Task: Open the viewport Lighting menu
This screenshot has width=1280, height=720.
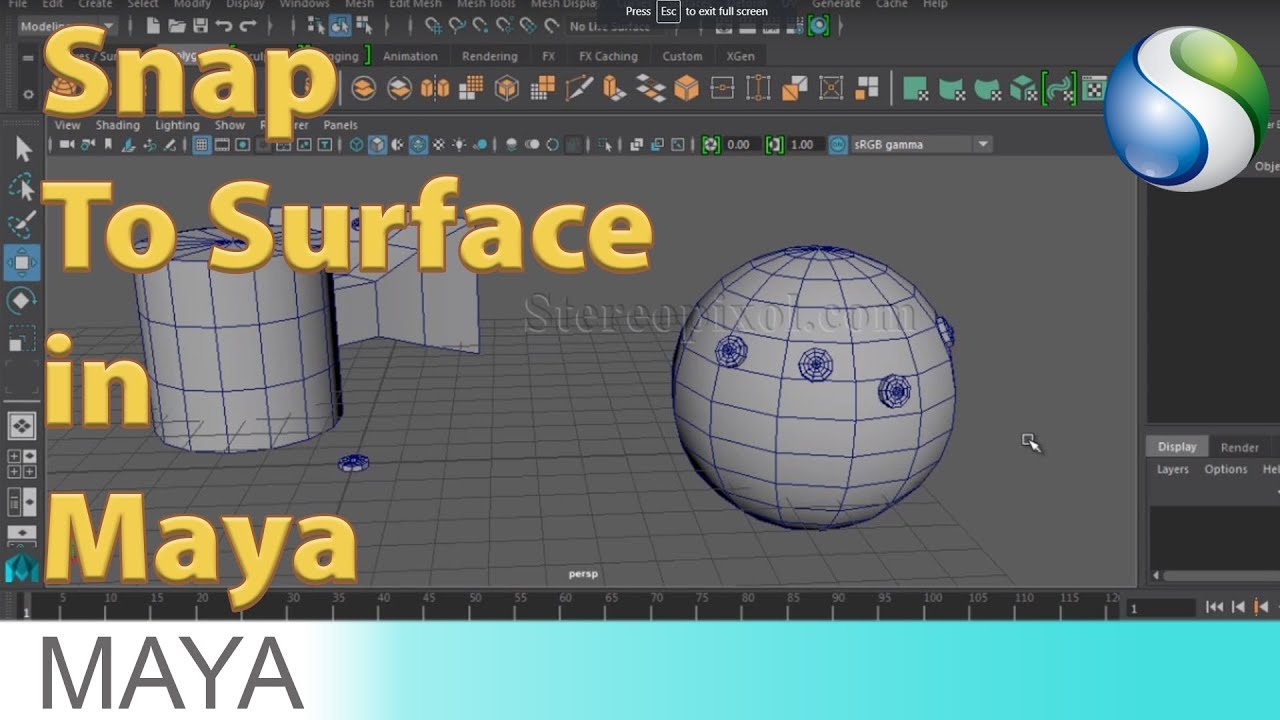Action: pos(177,125)
